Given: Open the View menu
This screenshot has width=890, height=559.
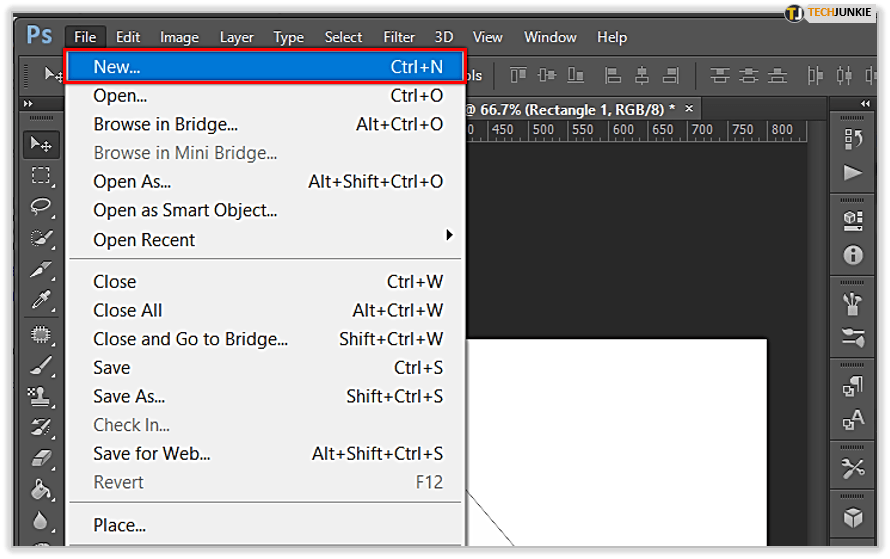Looking at the screenshot, I should click(488, 37).
